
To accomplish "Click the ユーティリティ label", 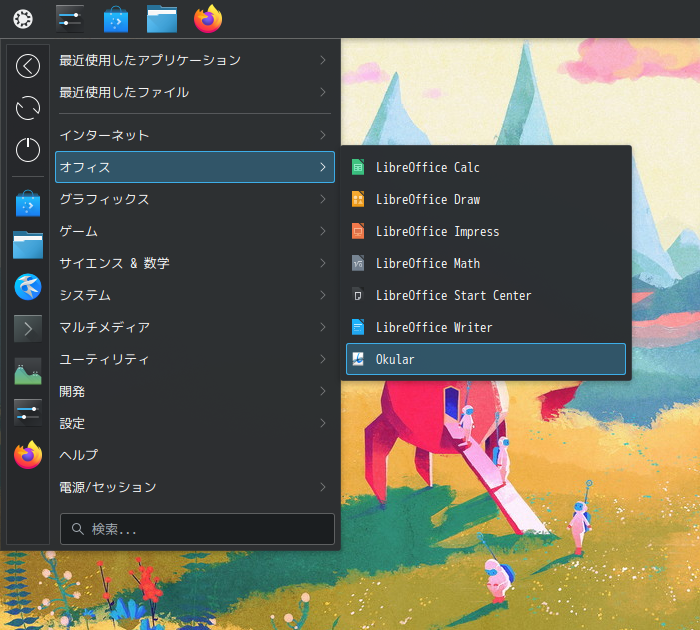I will click(x=104, y=359).
